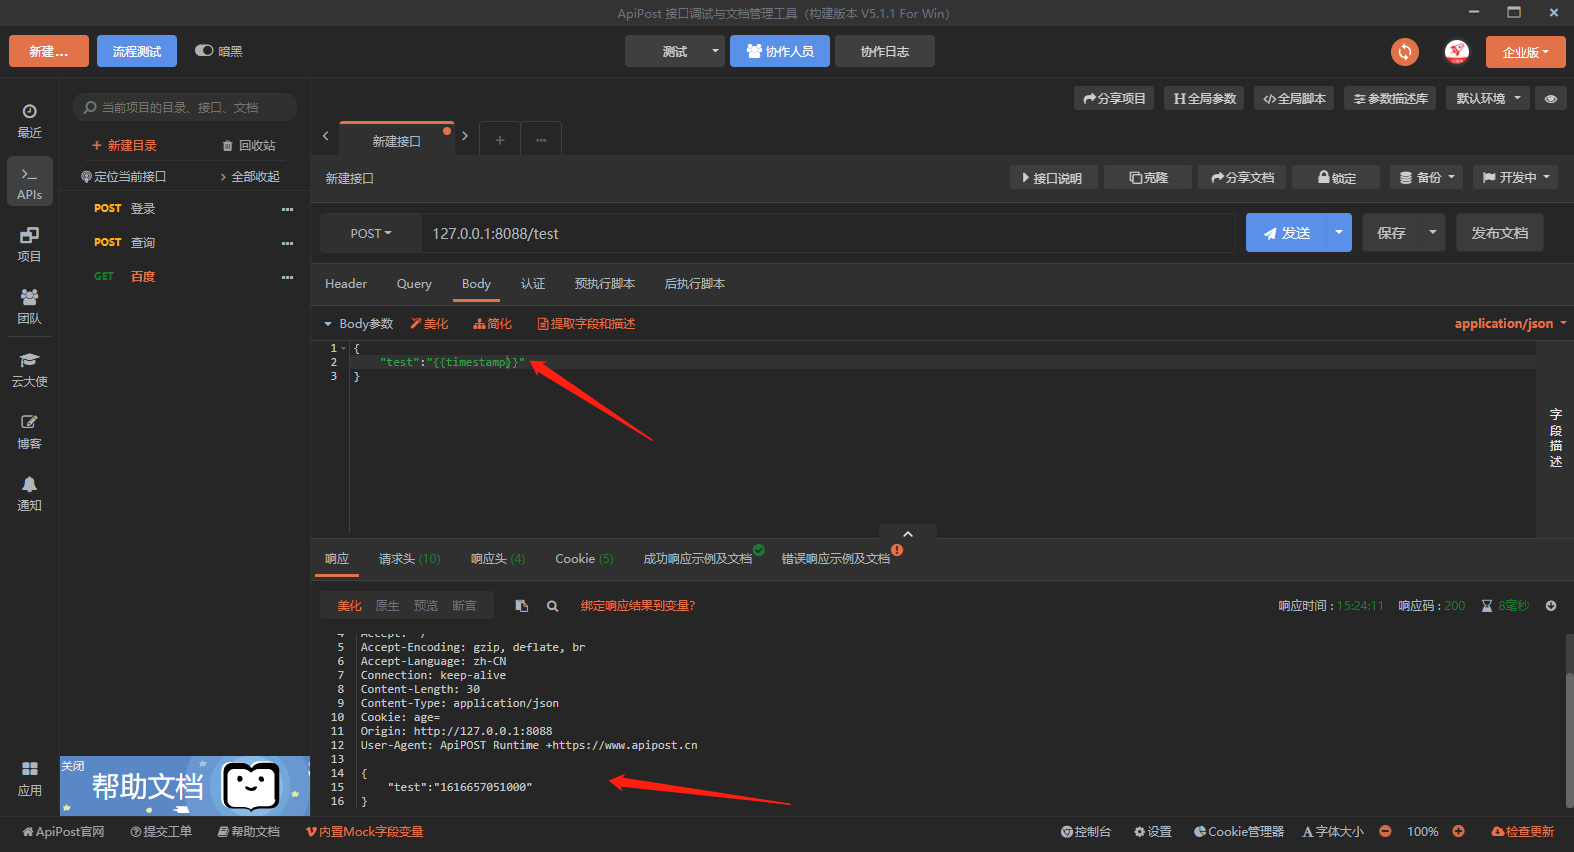Open the 请求头 response tab

tap(409, 559)
